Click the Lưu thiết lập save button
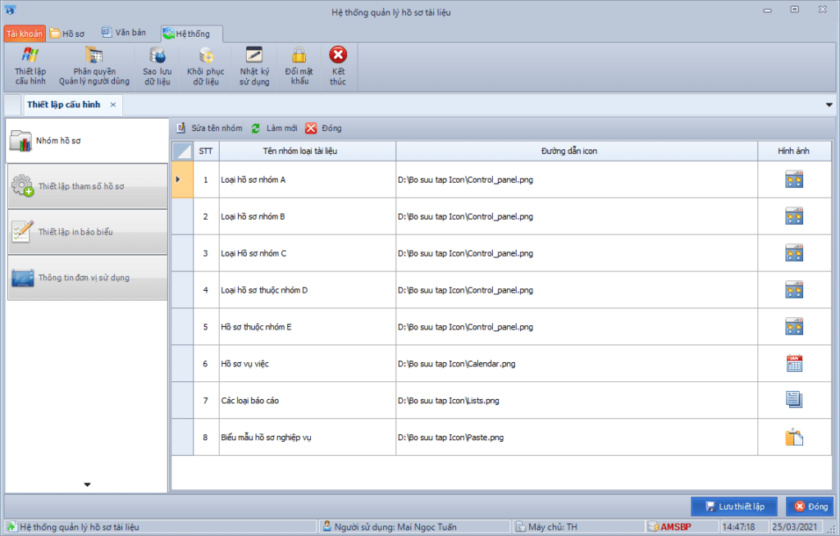 [733, 507]
